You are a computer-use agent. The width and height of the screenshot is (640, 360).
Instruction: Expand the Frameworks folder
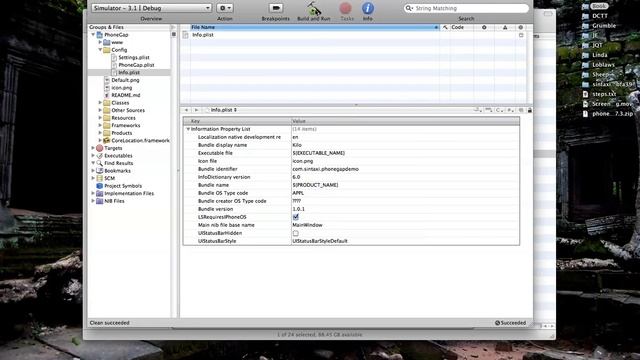(100, 125)
